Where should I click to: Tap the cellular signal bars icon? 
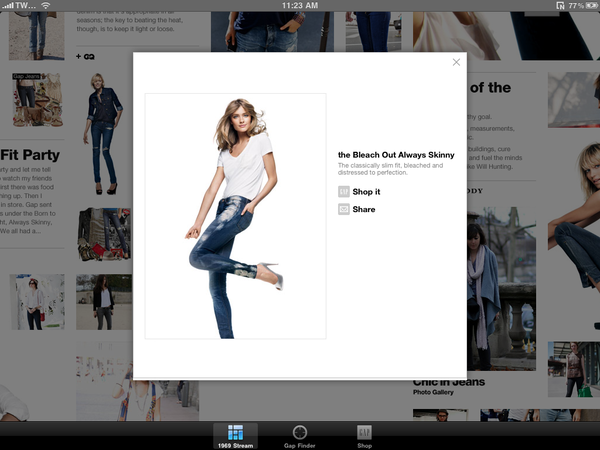coord(7,5)
